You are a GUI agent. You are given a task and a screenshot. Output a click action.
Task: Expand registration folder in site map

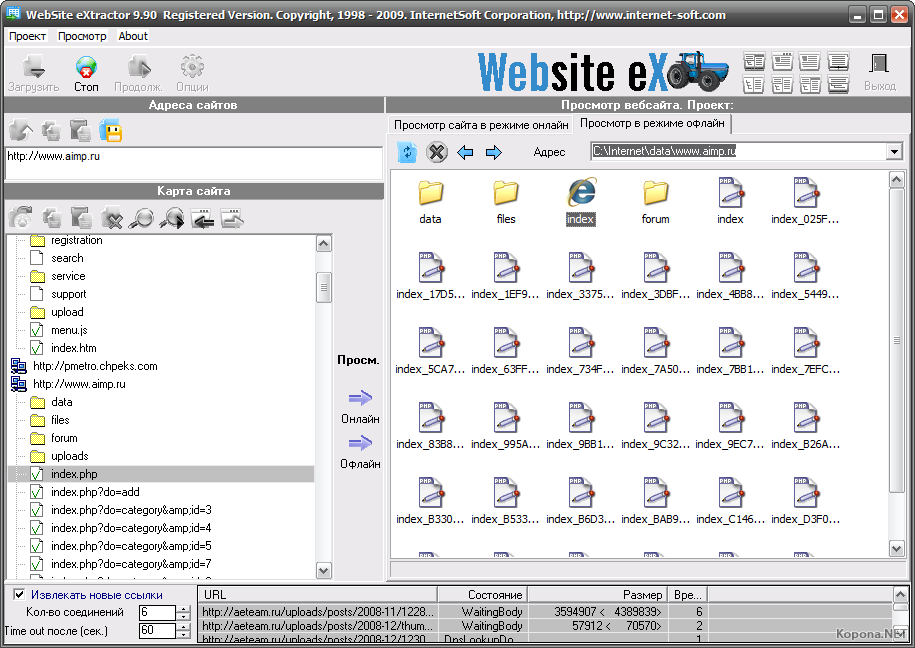(38, 240)
